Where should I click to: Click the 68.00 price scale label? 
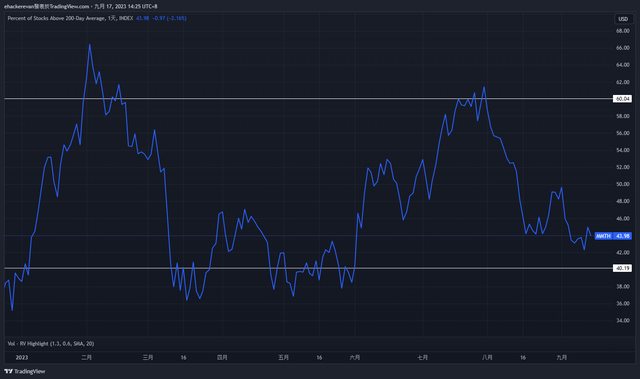623,31
